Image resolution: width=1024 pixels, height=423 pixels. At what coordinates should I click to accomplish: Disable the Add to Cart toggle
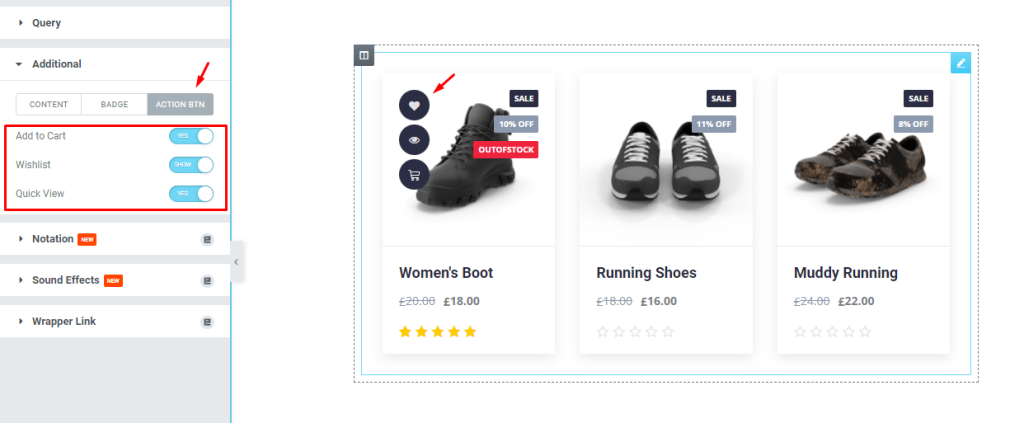pyautogui.click(x=191, y=136)
